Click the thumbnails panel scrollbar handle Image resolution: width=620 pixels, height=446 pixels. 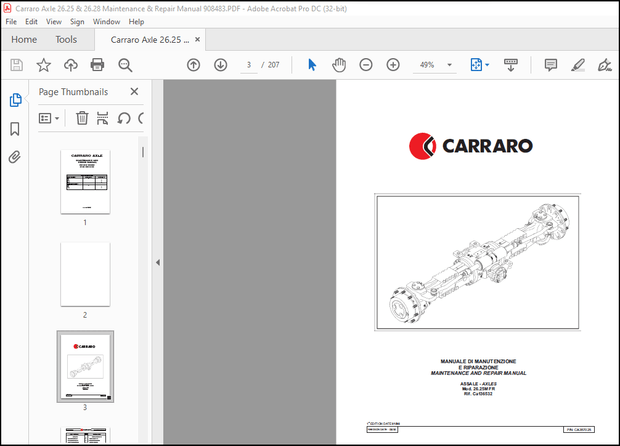(x=143, y=152)
